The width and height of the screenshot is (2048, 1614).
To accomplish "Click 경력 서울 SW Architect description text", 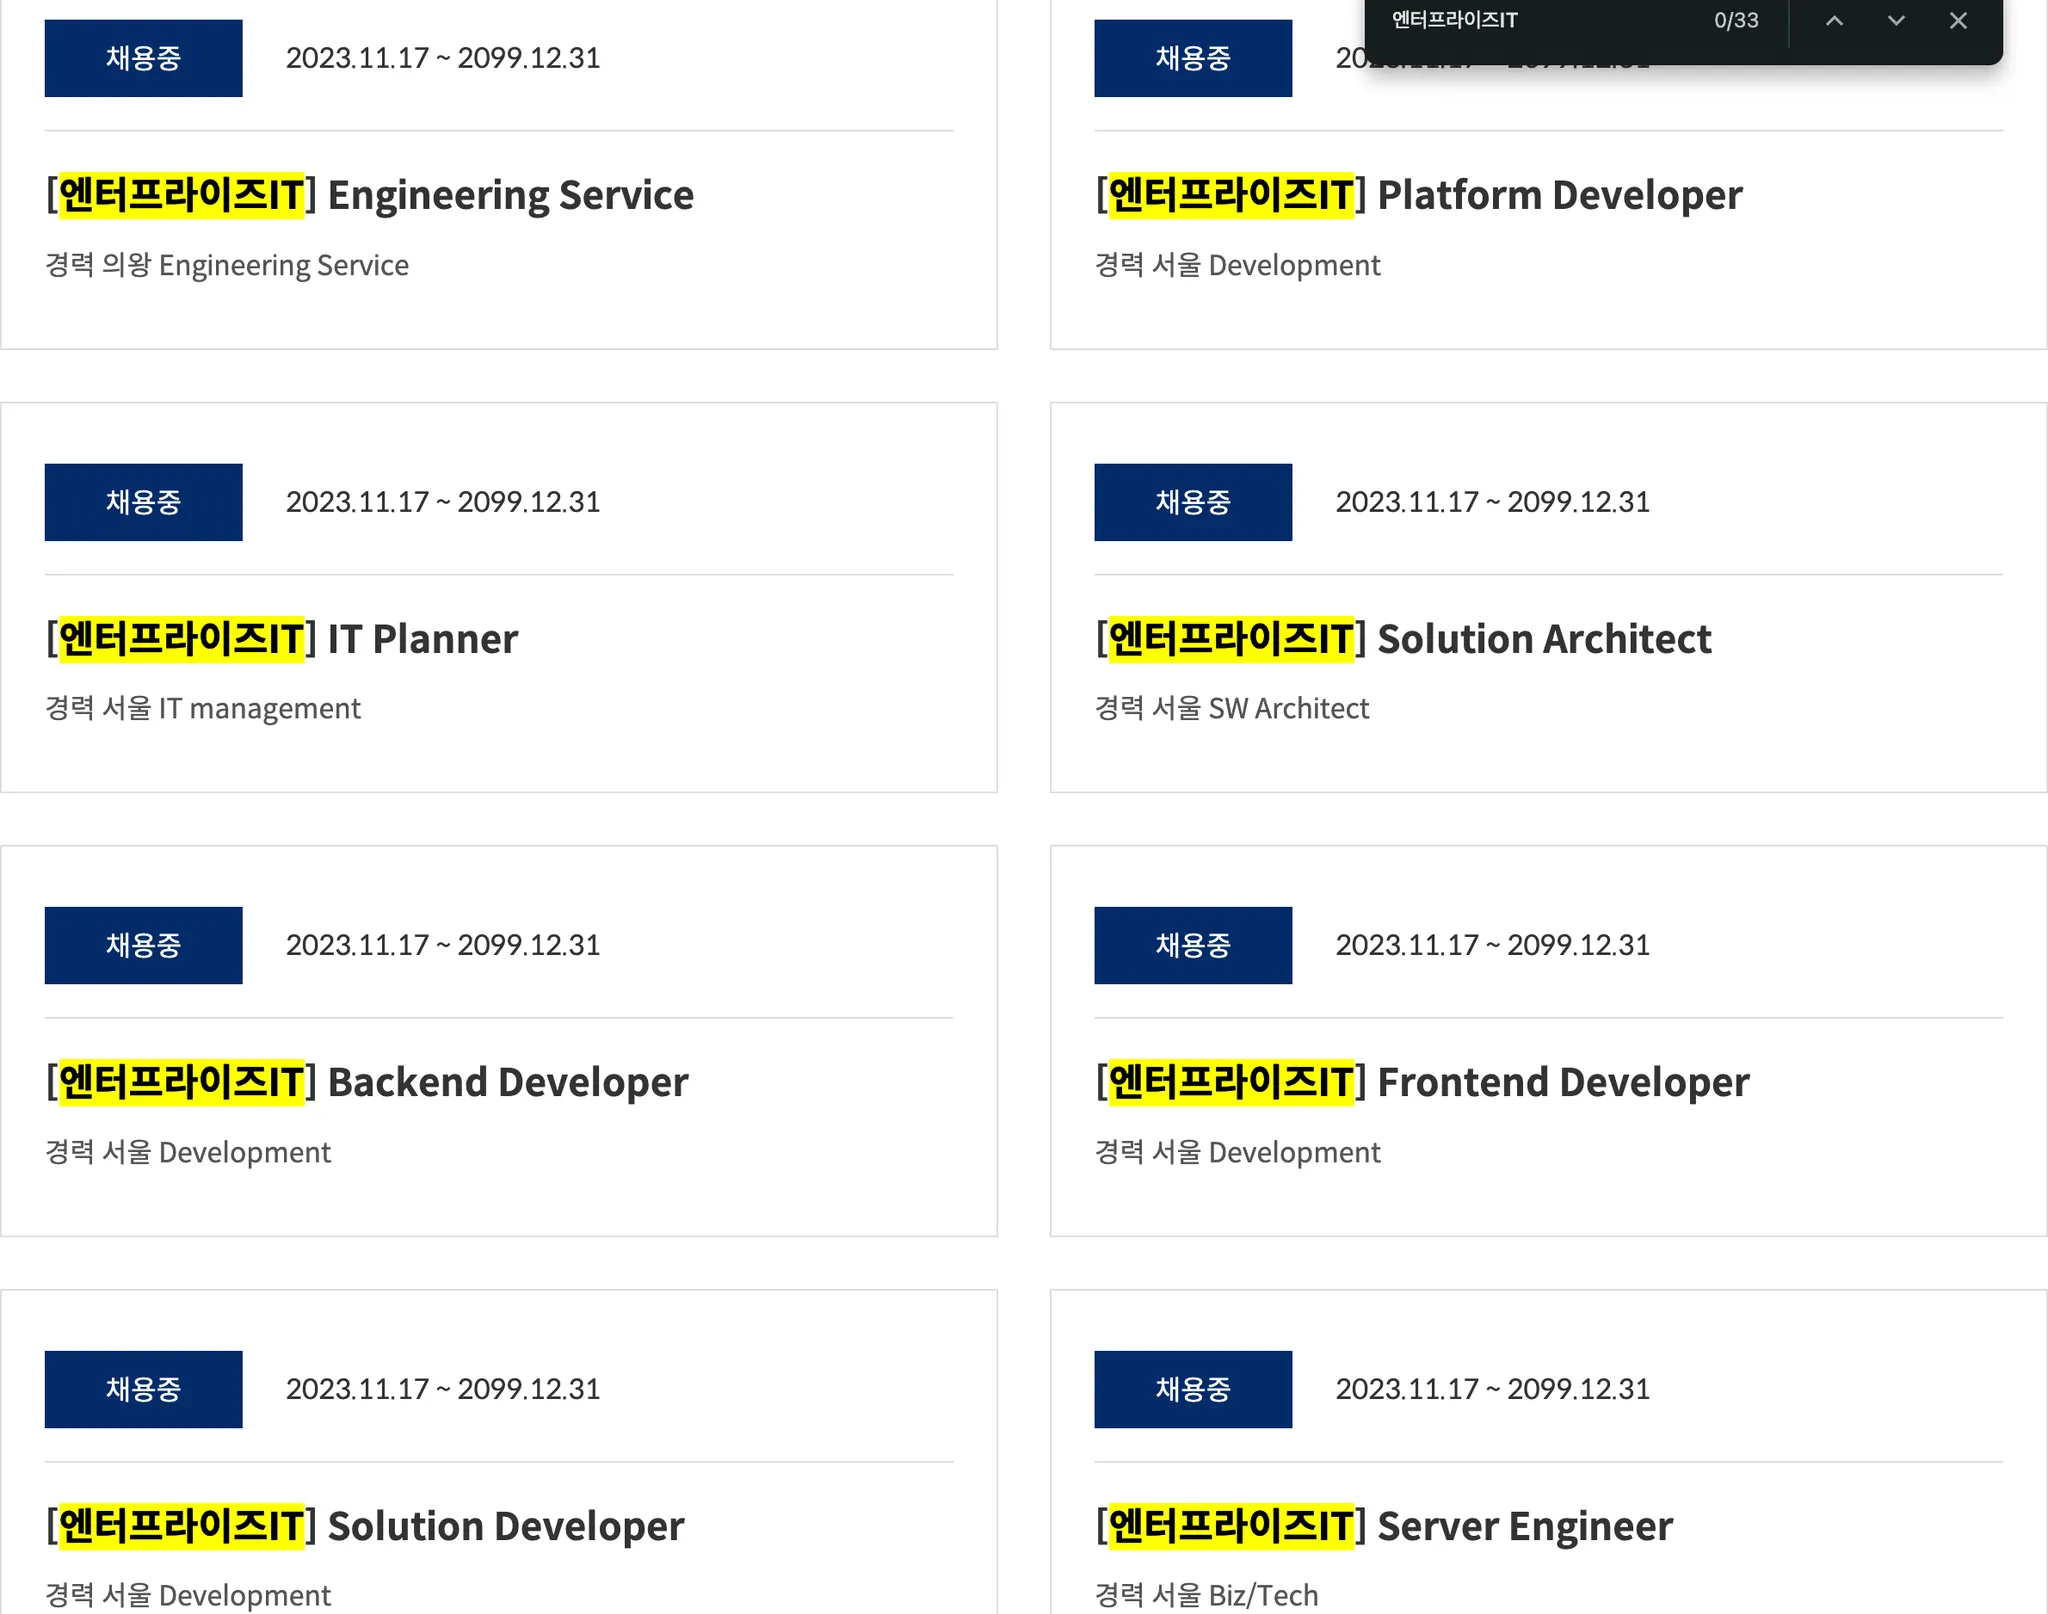I will [x=1231, y=708].
